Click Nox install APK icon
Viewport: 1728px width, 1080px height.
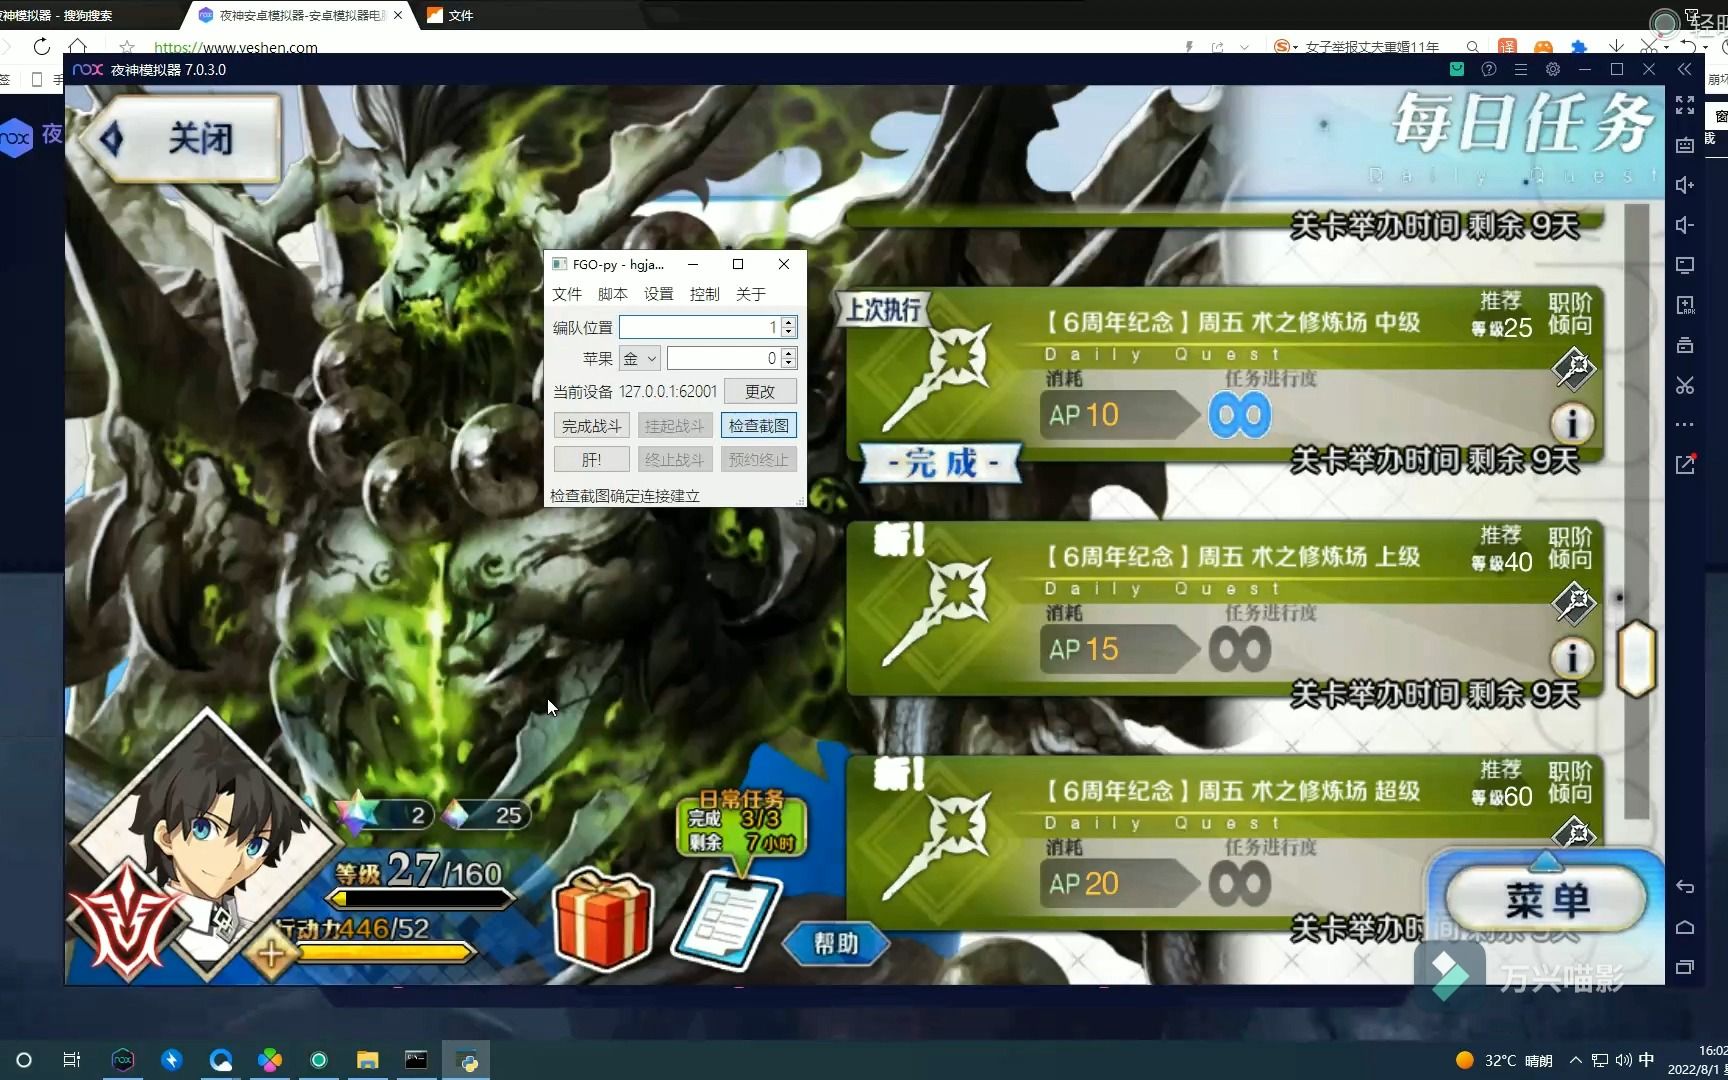[1685, 305]
